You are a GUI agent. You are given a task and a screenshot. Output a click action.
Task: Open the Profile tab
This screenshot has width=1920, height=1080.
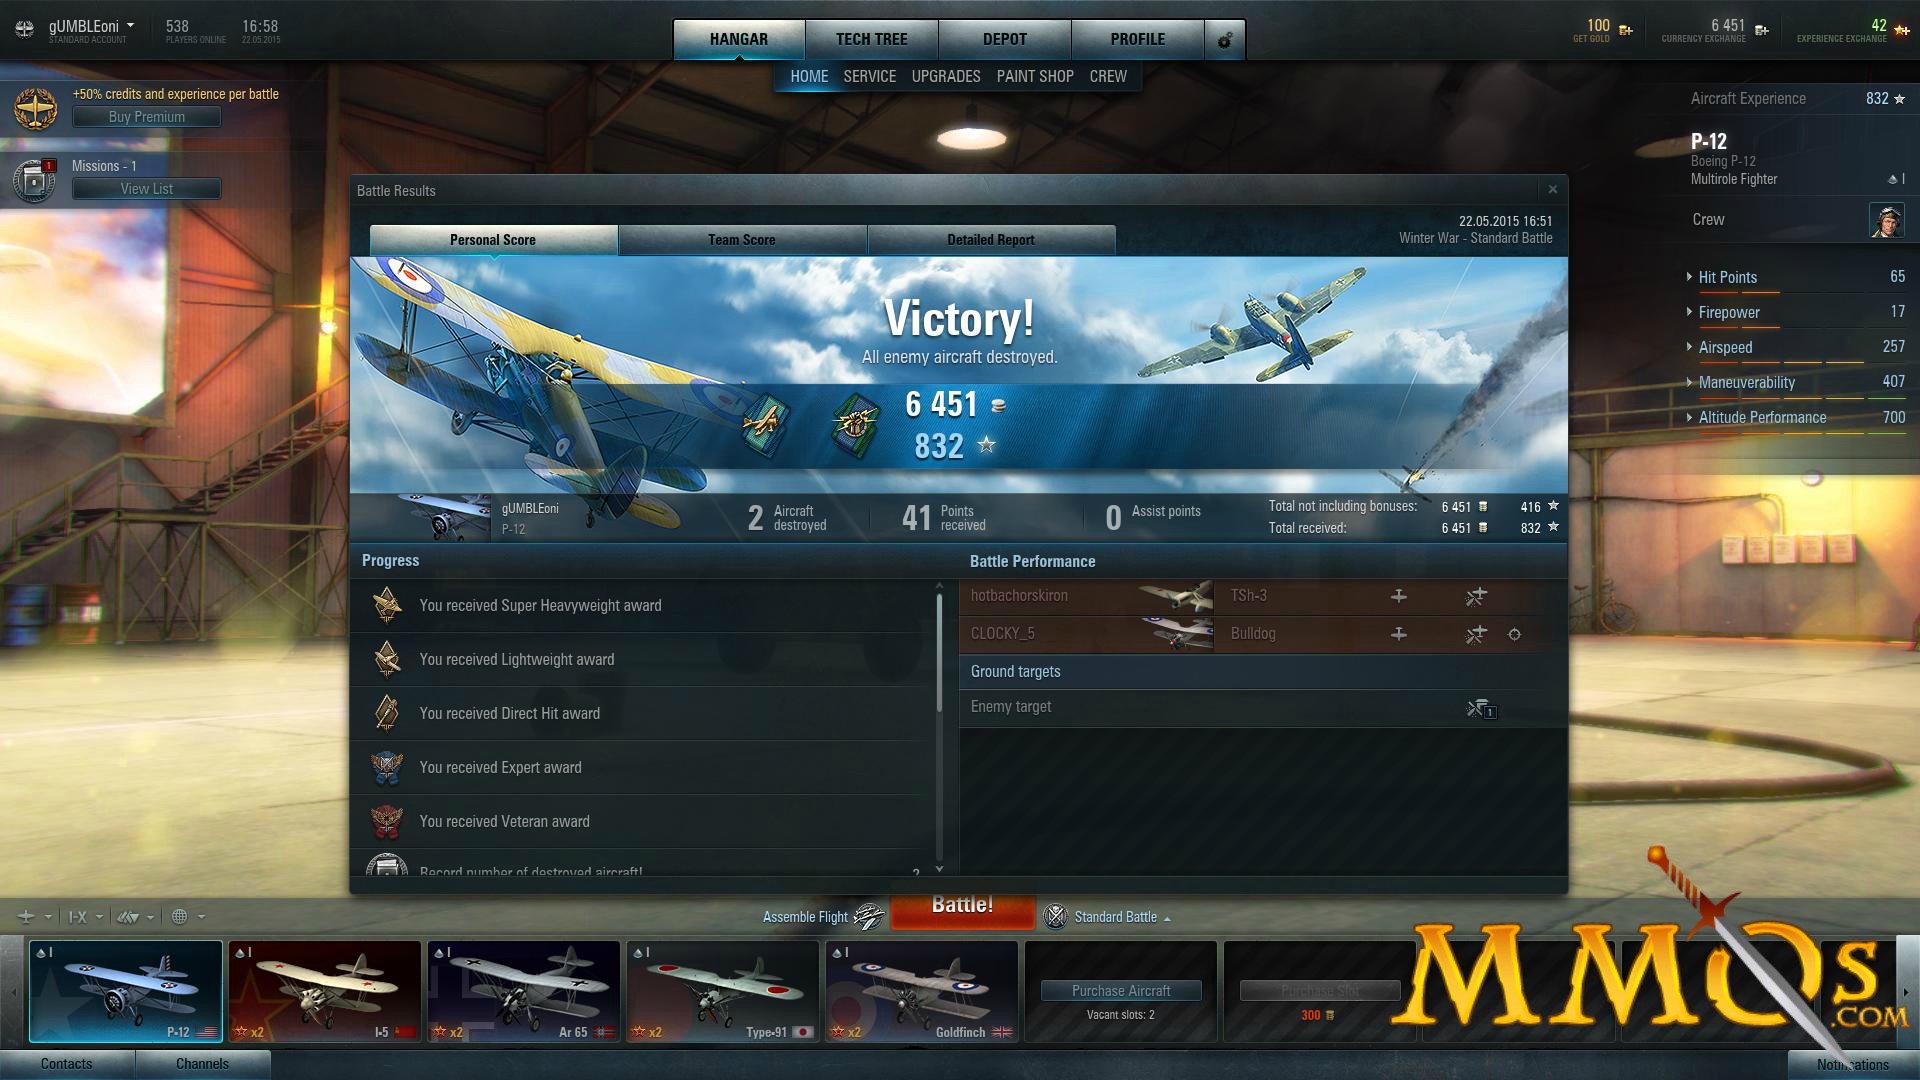tap(1138, 40)
